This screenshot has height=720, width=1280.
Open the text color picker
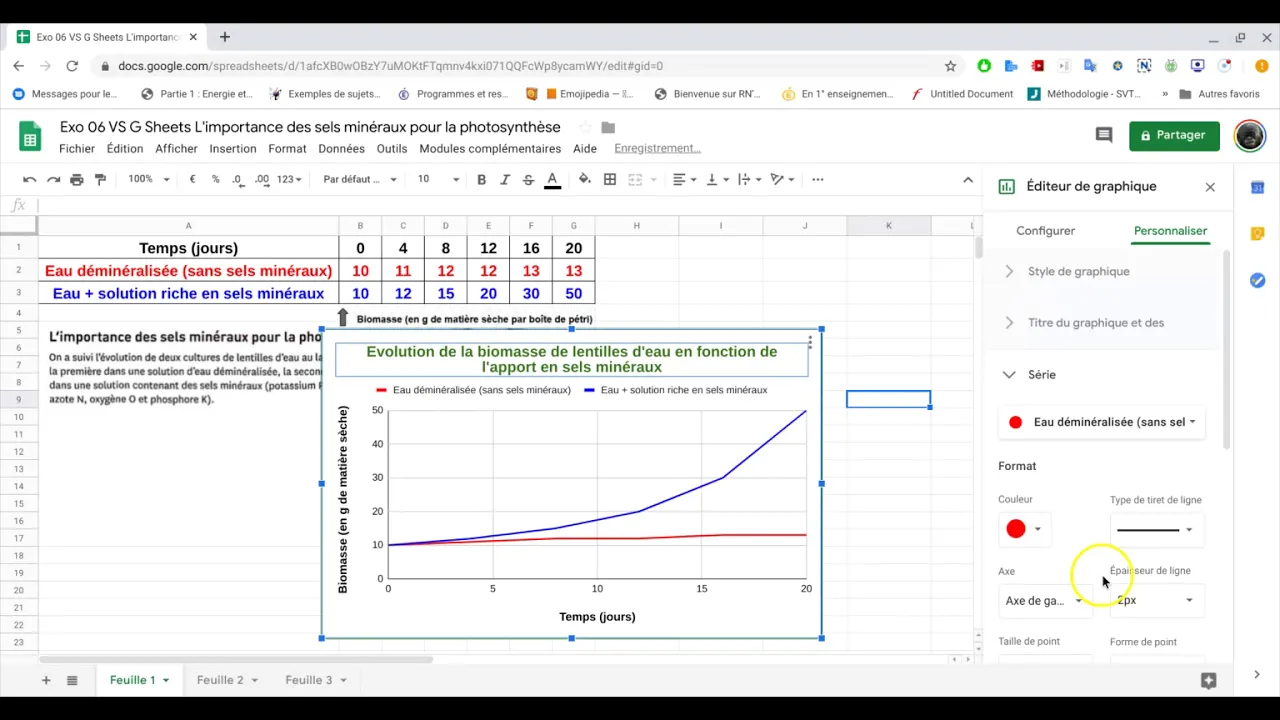click(552, 179)
